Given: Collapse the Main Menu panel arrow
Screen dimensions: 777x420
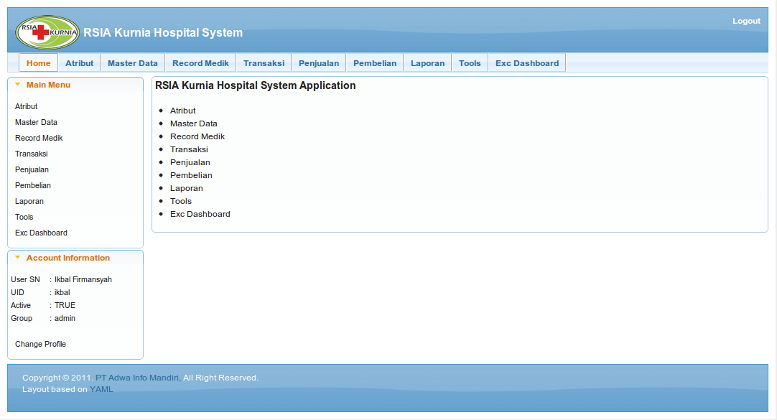Looking at the screenshot, I should (x=18, y=85).
